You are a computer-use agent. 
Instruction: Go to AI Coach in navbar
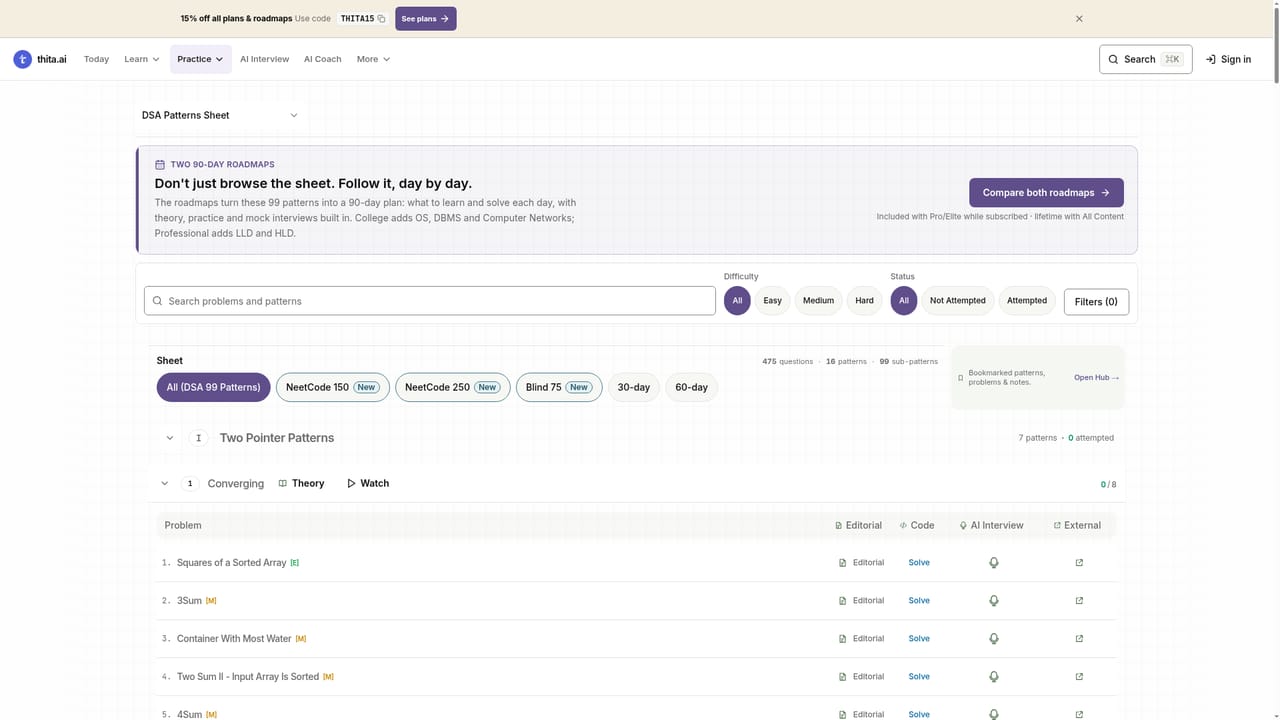323,59
